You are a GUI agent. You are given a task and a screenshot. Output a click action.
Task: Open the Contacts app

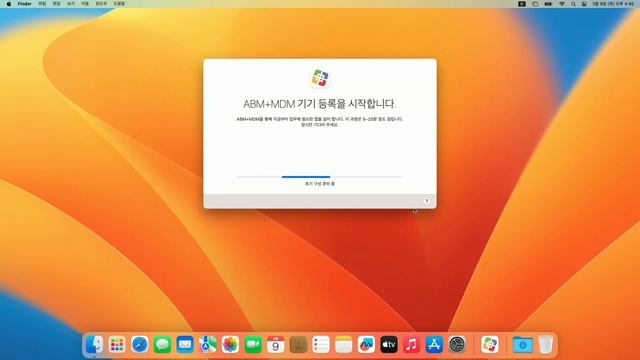tap(298, 345)
